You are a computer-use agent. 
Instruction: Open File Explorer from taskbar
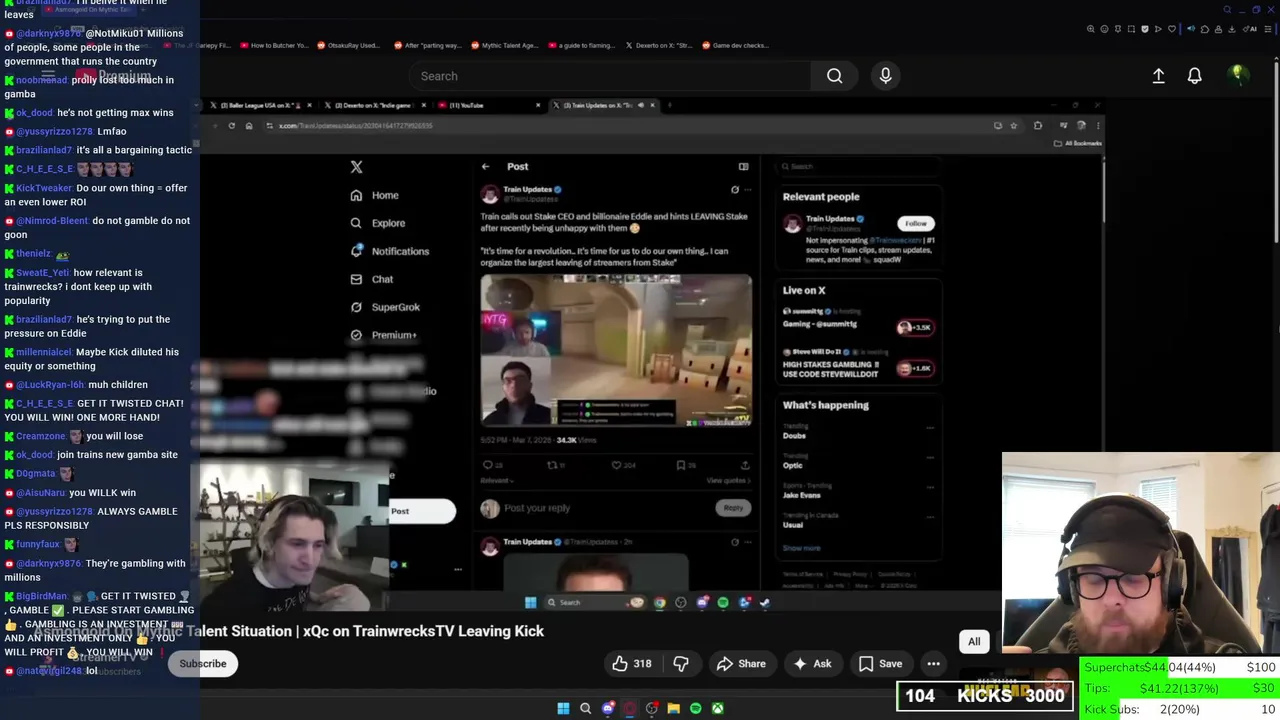674,709
